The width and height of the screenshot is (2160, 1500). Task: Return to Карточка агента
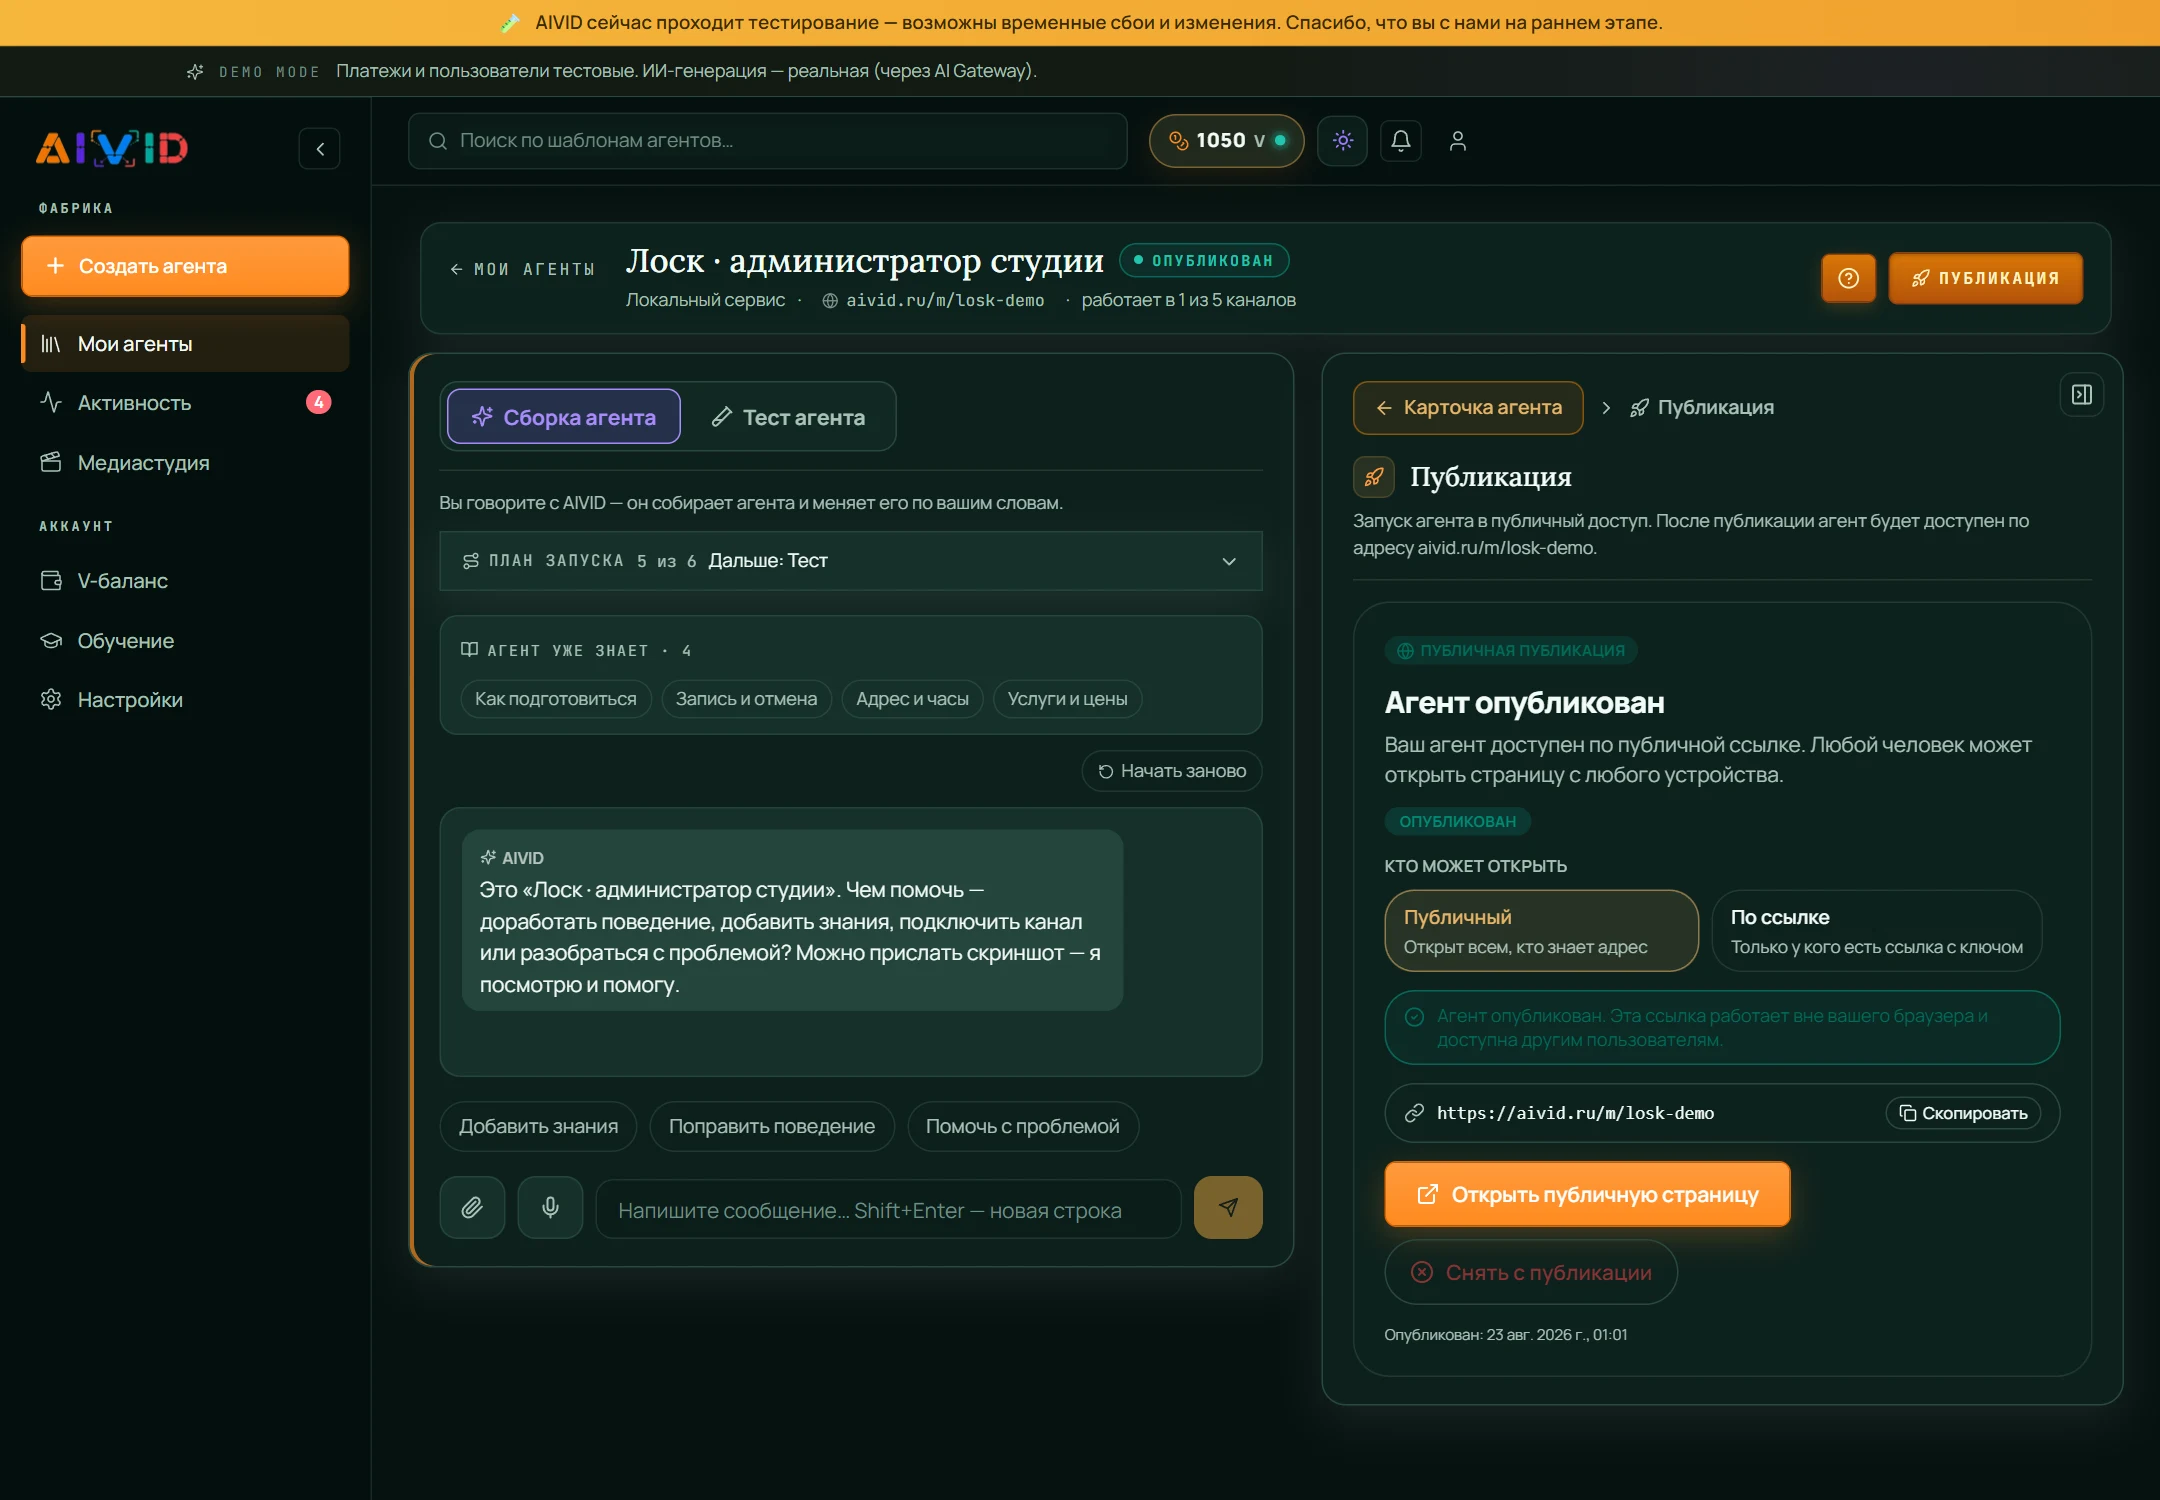click(x=1468, y=408)
